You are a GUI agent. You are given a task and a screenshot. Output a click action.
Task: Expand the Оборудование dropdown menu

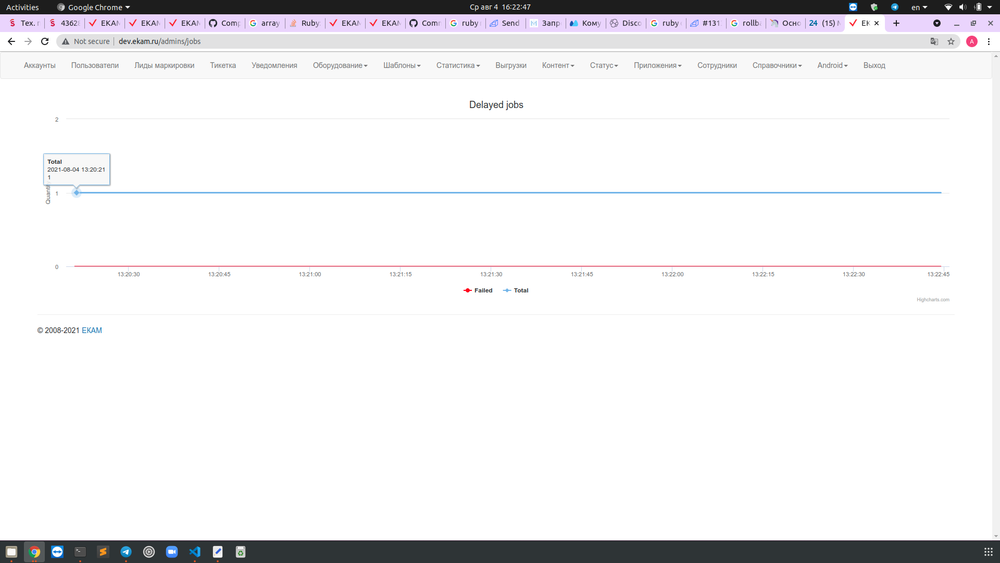pos(340,65)
